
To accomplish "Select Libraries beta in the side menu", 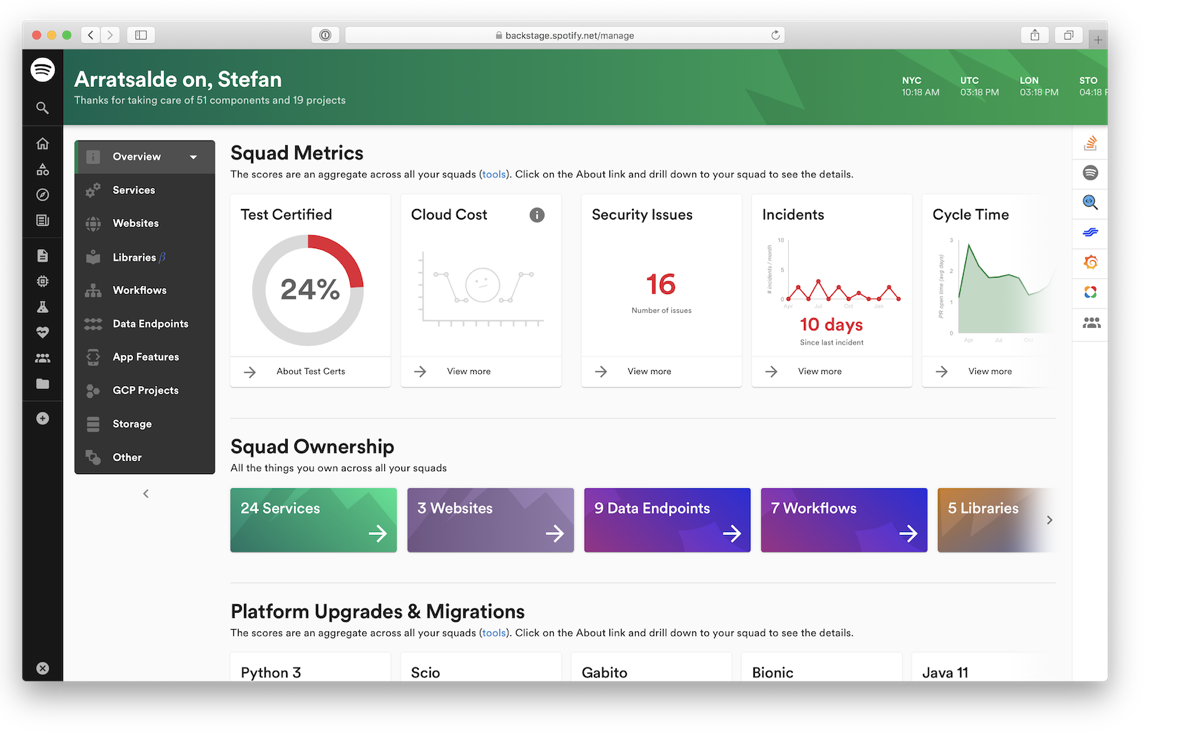I will [145, 258].
